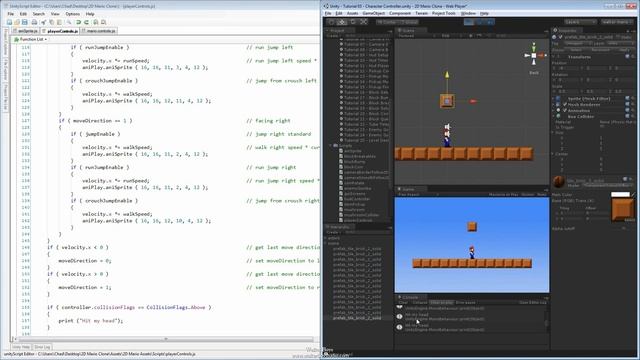Toggle the Is Trigger checkbox
640x360 pixels.
[602, 127]
